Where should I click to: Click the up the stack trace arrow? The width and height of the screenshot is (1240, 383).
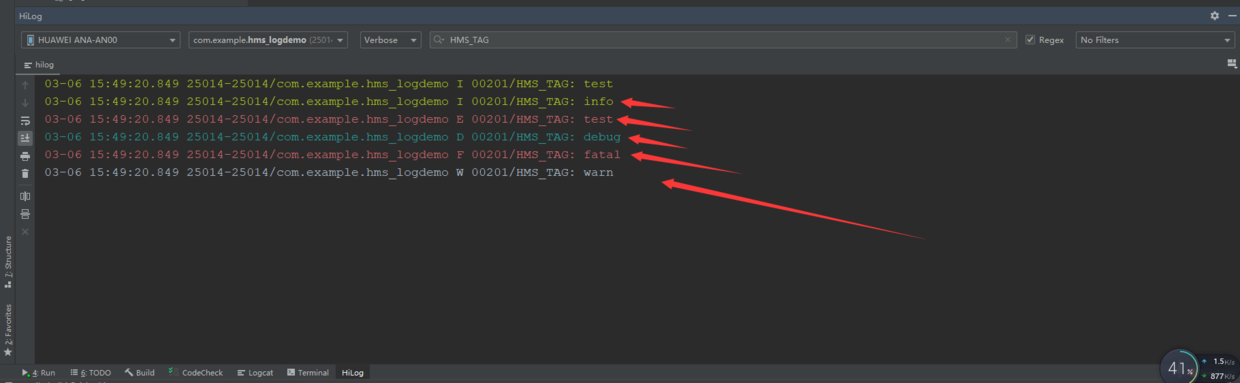[25, 85]
